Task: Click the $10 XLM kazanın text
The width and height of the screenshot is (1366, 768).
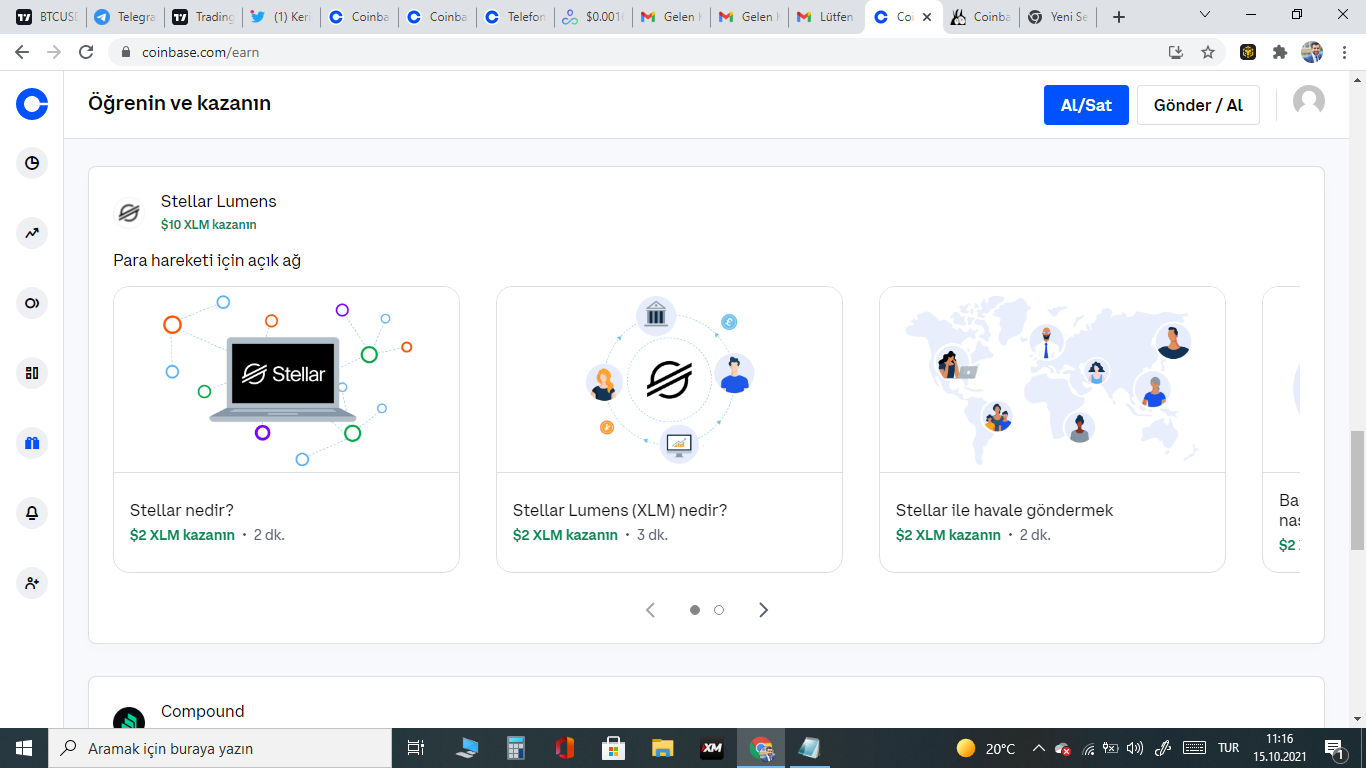Action: (x=209, y=225)
